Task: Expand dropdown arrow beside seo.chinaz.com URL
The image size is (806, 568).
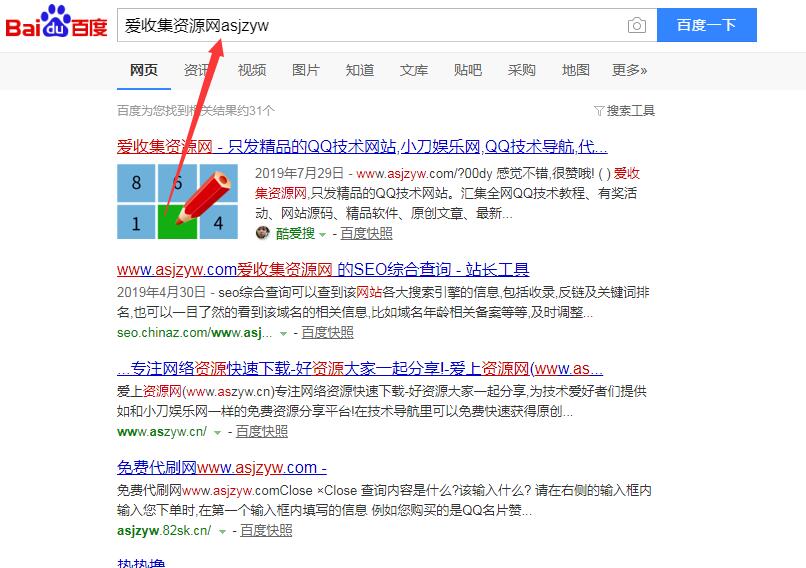Action: [283, 334]
